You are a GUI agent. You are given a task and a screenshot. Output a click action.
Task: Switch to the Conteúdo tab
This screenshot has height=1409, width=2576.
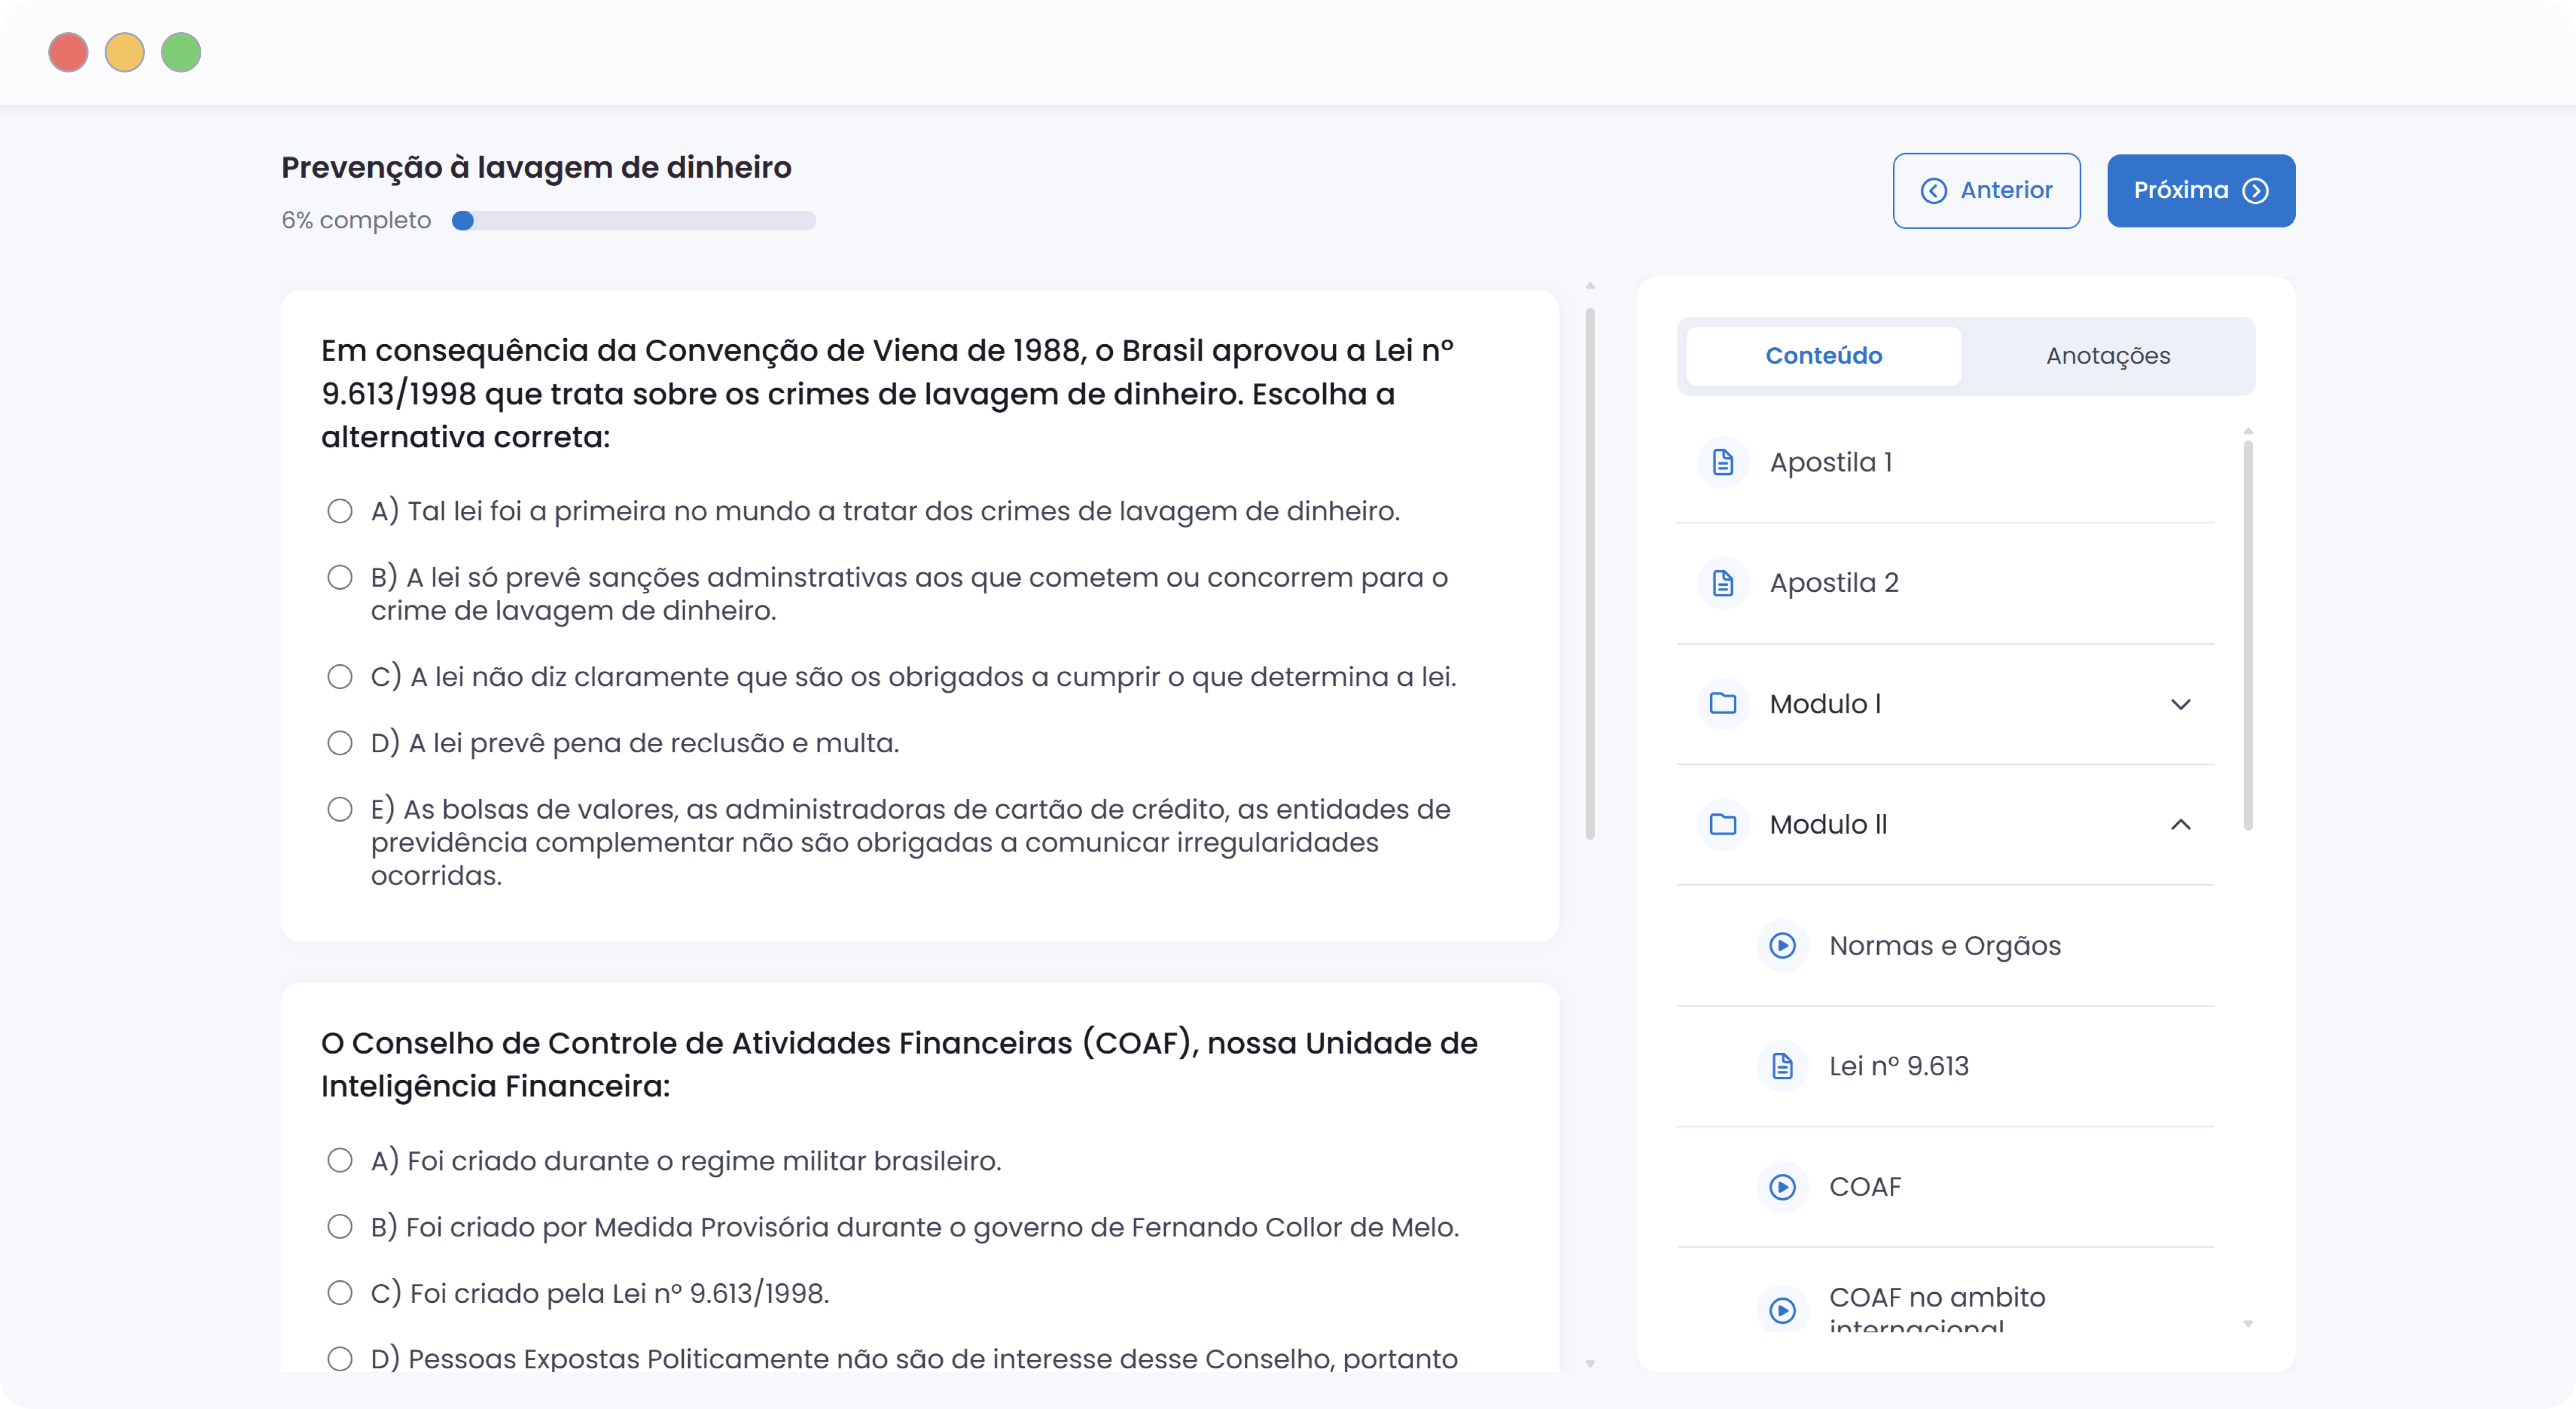pos(1823,356)
